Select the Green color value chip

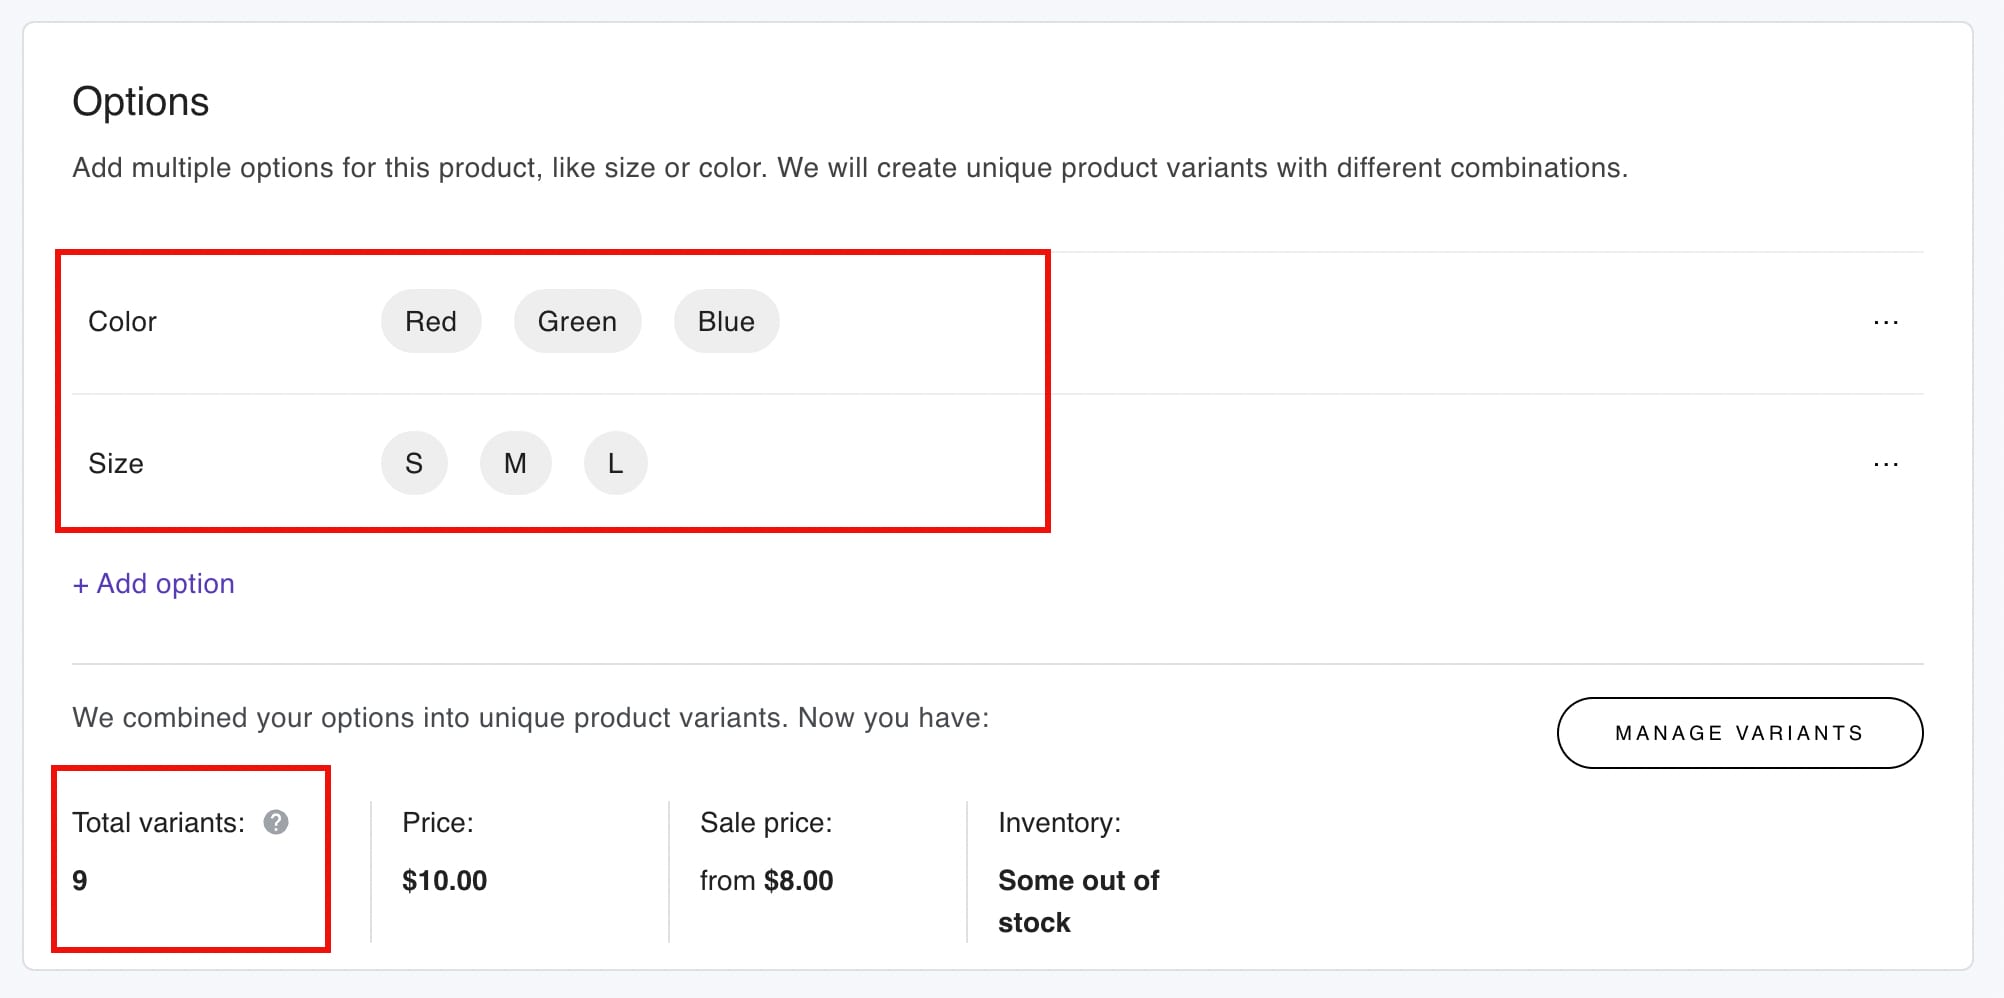[x=577, y=321]
